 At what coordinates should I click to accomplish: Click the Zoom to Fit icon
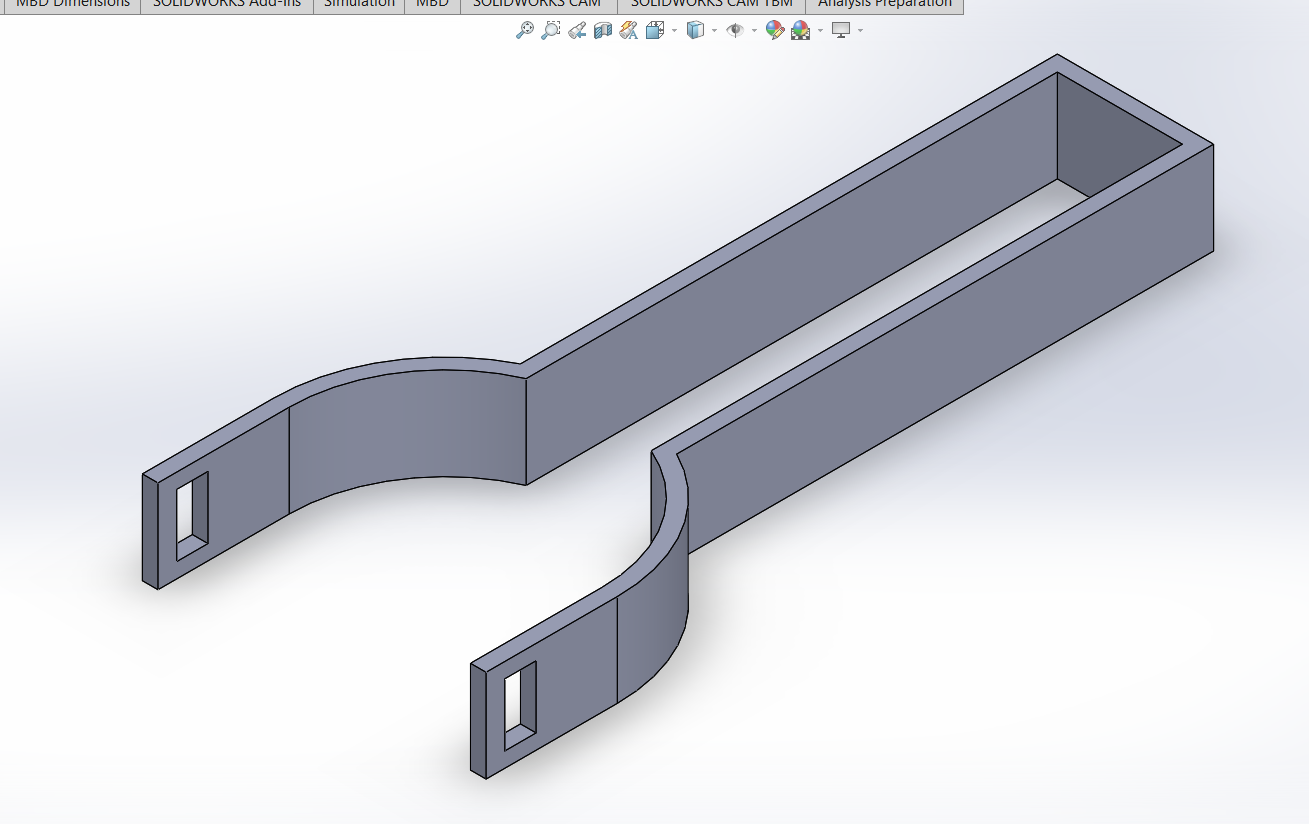point(524,31)
